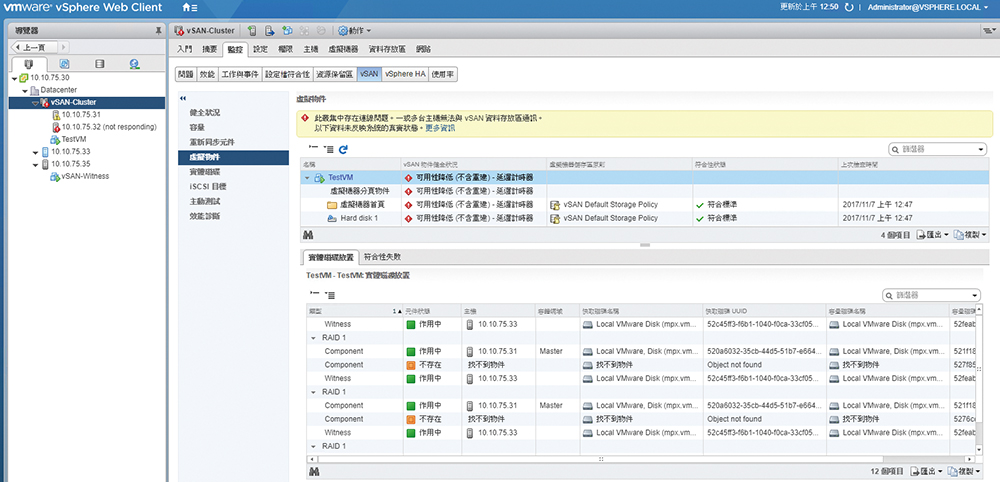Viewport: 1000px width, 482px height.
Task: Collapse the 10.10.75.35 tree node
Action: 34,164
